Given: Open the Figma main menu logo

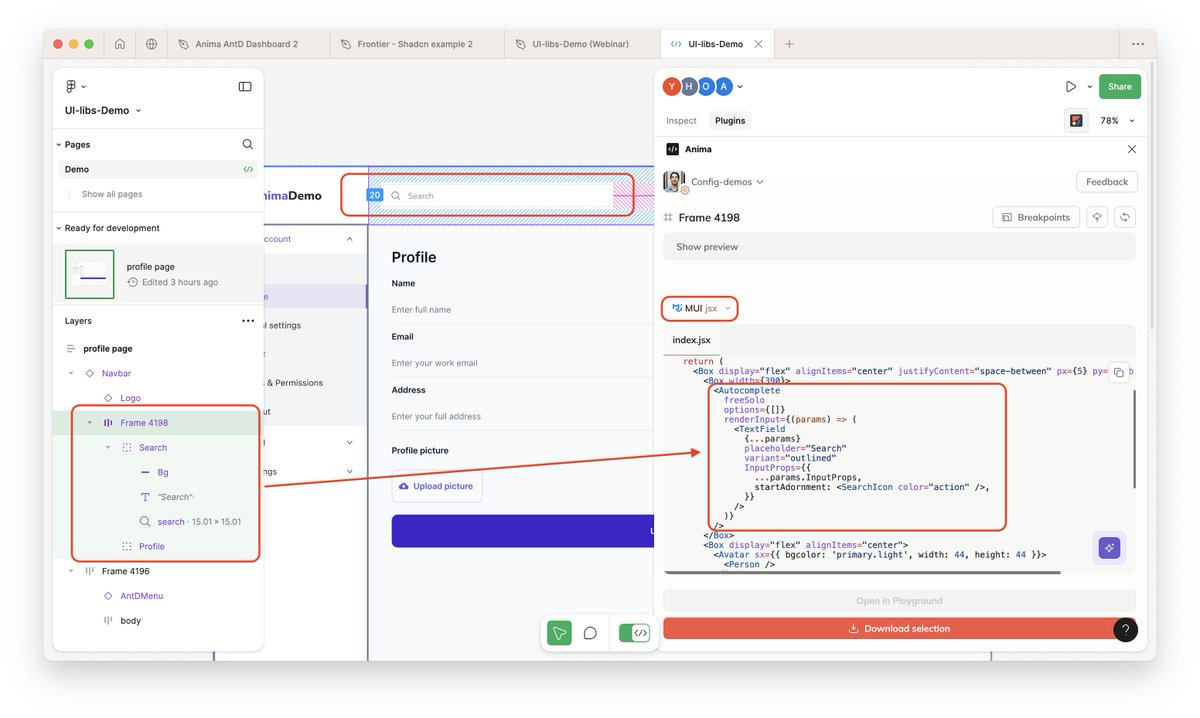Looking at the screenshot, I should pos(71,87).
